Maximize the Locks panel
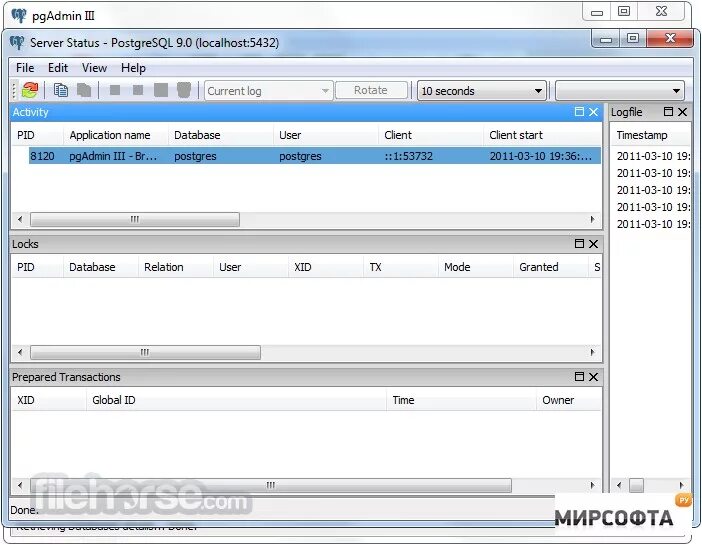This screenshot has height=545, width=702. coord(579,244)
